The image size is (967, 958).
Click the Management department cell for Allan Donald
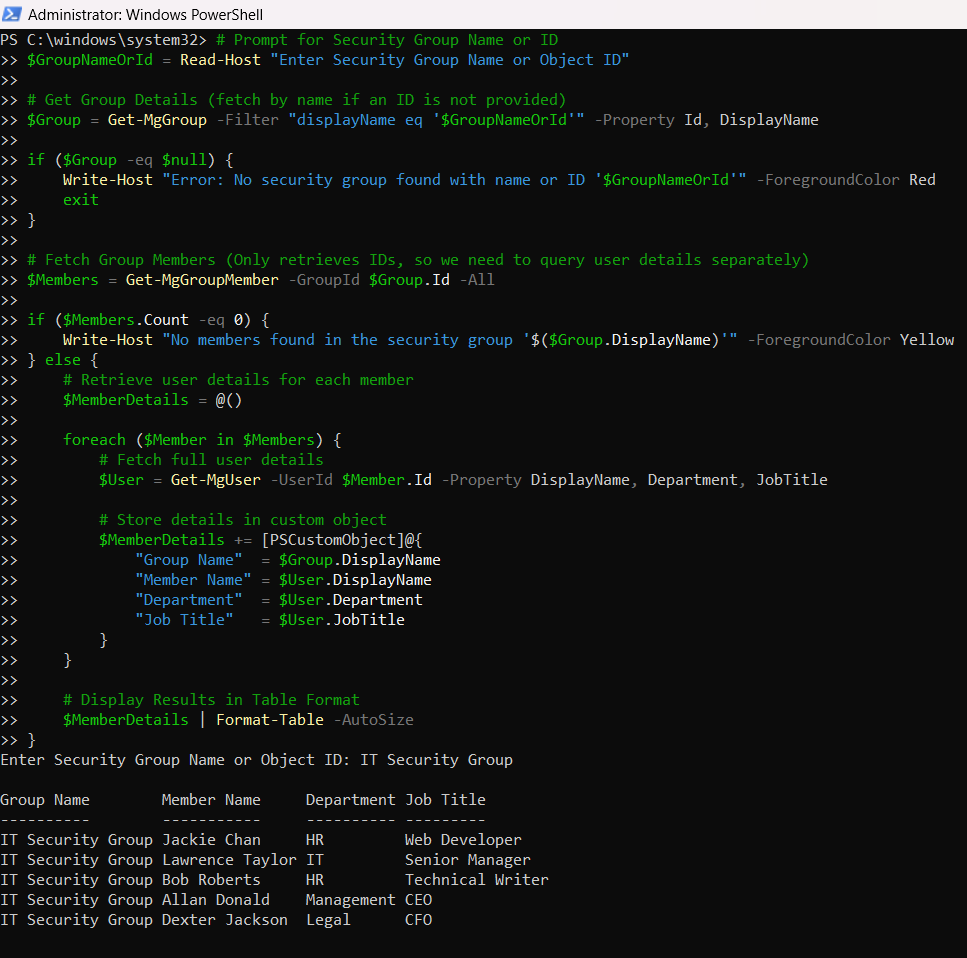pos(350,900)
